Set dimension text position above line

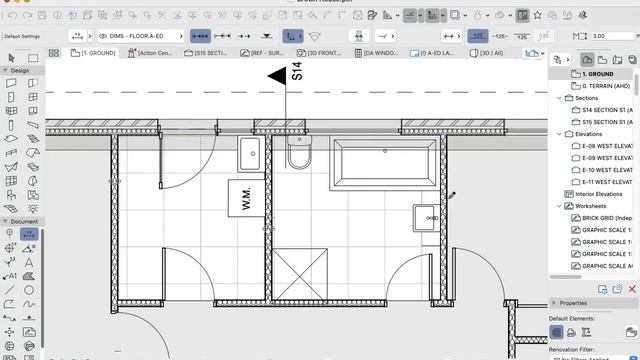pyautogui.click(x=478, y=36)
